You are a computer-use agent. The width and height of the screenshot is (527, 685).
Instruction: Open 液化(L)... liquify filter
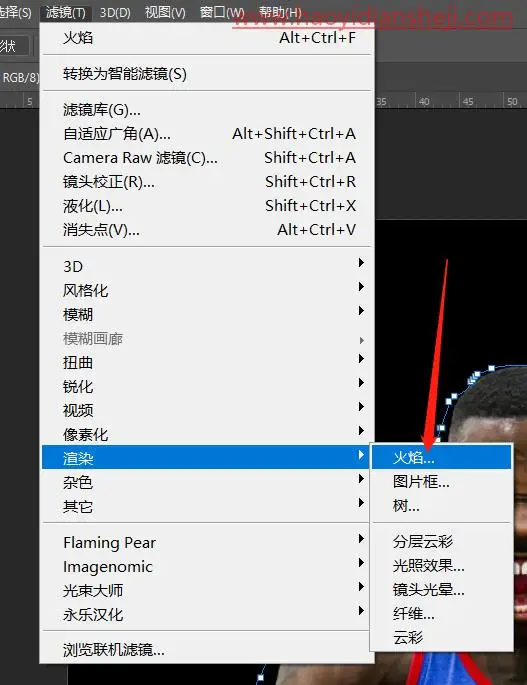pyautogui.click(x=208, y=206)
